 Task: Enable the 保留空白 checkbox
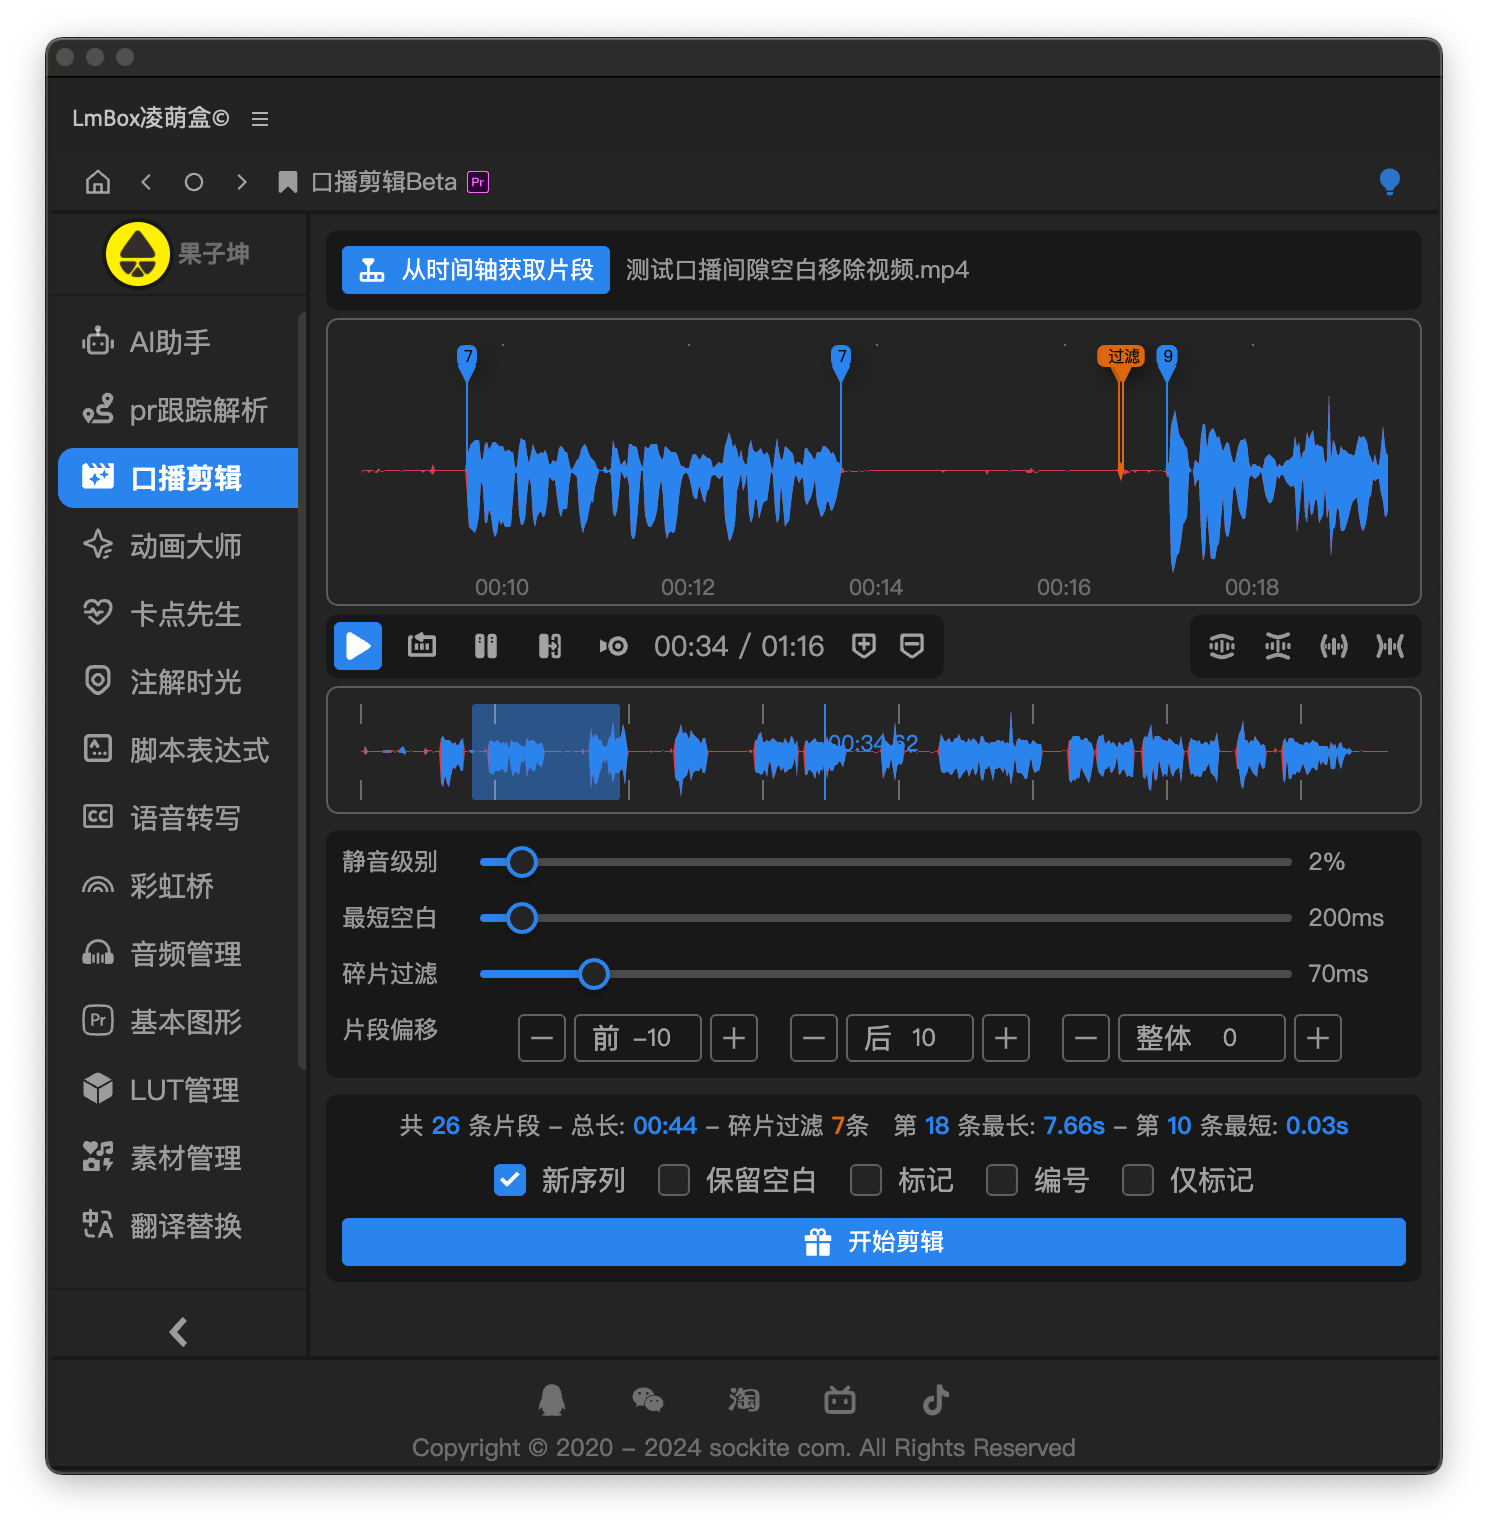coord(674,1180)
